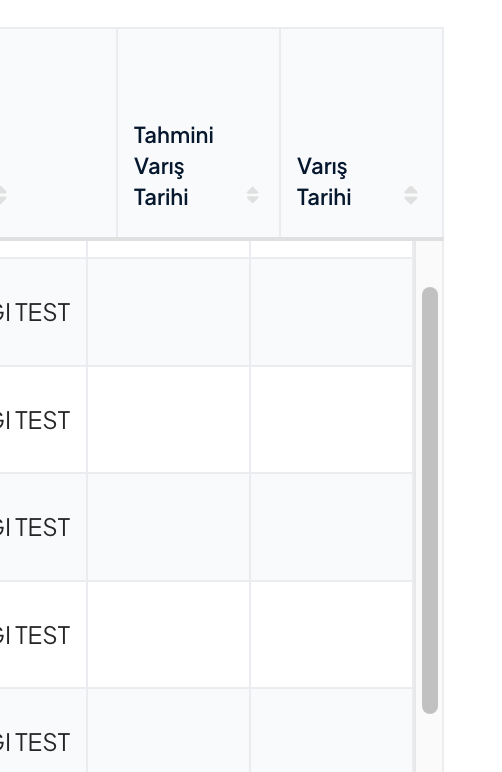Select the fourth GI TEST row cell

pos(43,635)
